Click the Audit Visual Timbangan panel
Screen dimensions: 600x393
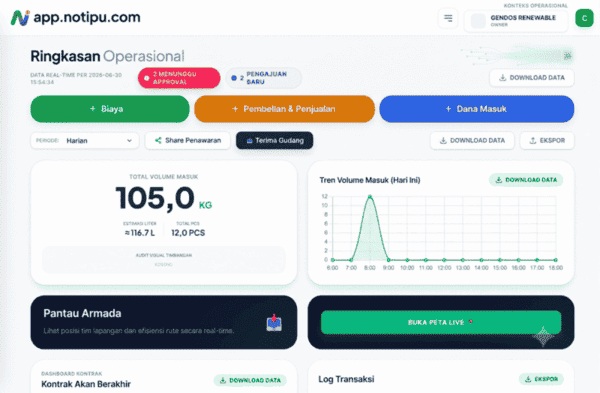(163, 259)
